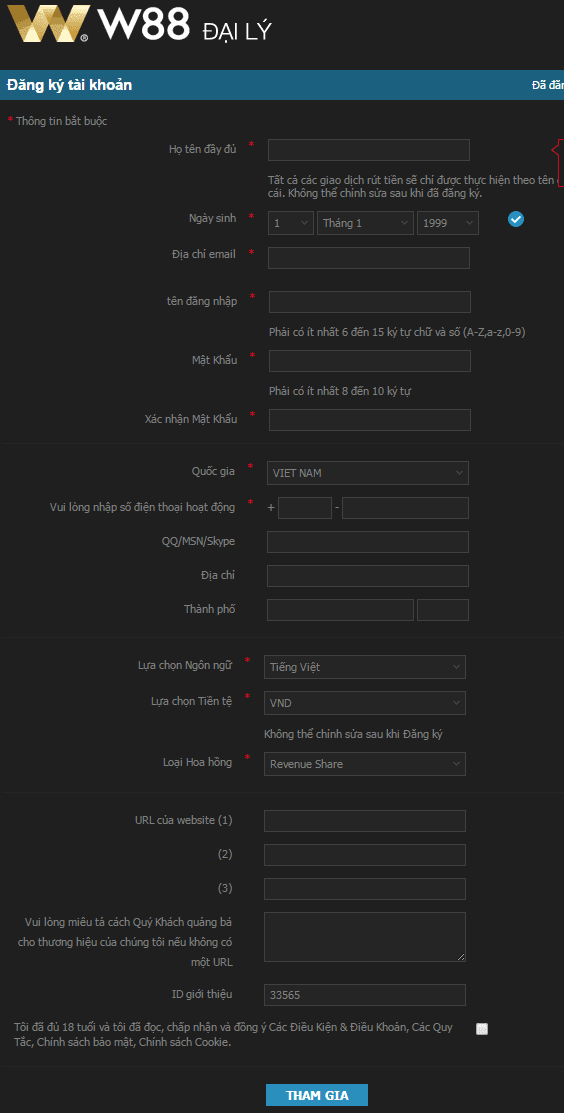Image resolution: width=564 pixels, height=1114 pixels.
Task: Expand the VIET NAM country dropdown
Action: pyautogui.click(x=367, y=473)
